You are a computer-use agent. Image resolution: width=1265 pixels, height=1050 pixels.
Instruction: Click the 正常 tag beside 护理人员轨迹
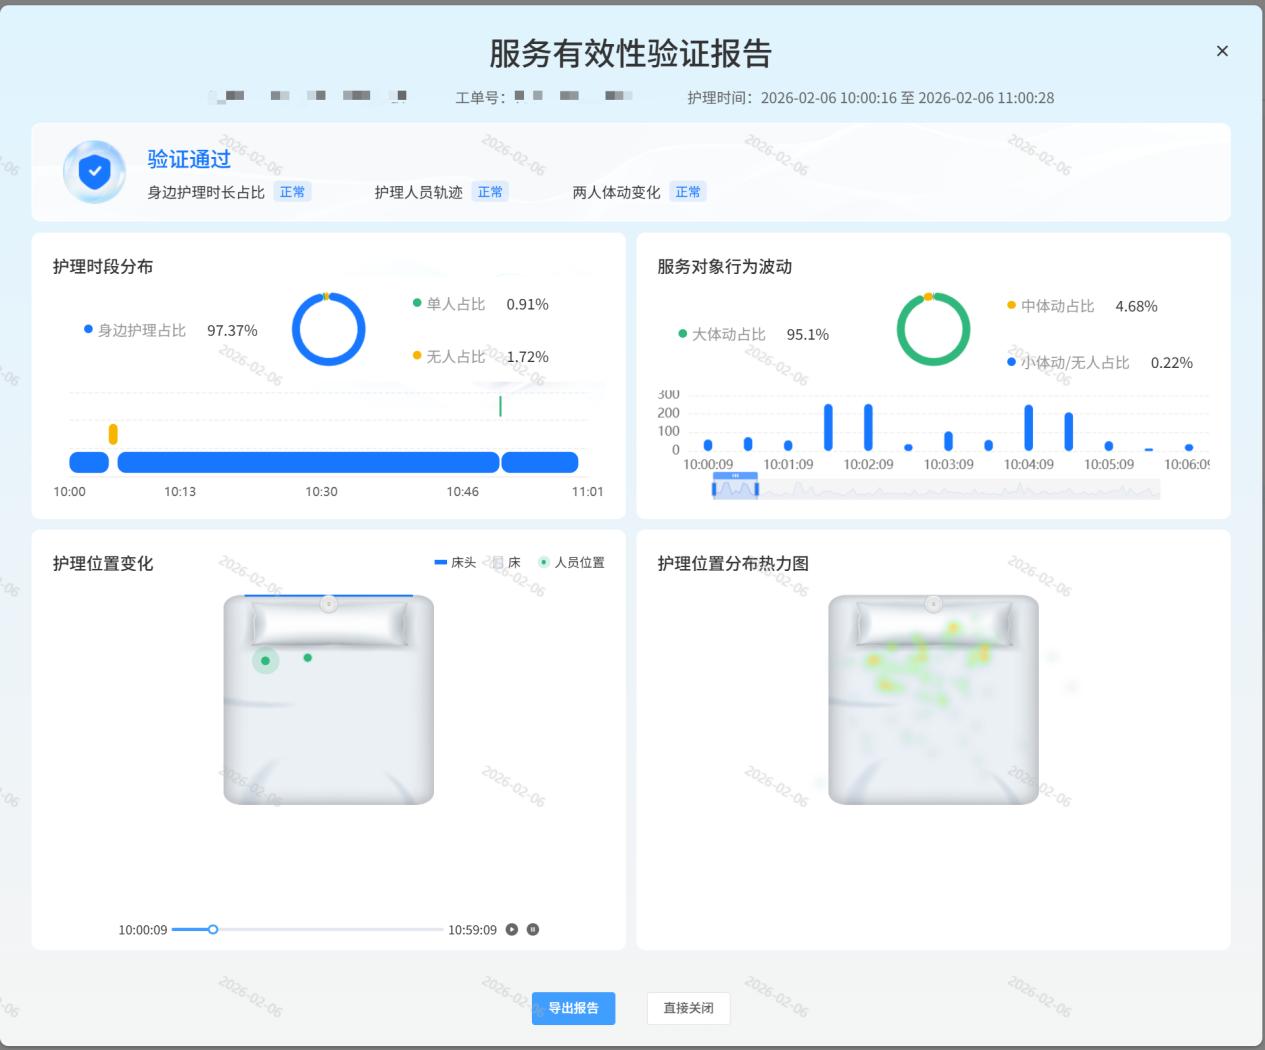coord(490,192)
